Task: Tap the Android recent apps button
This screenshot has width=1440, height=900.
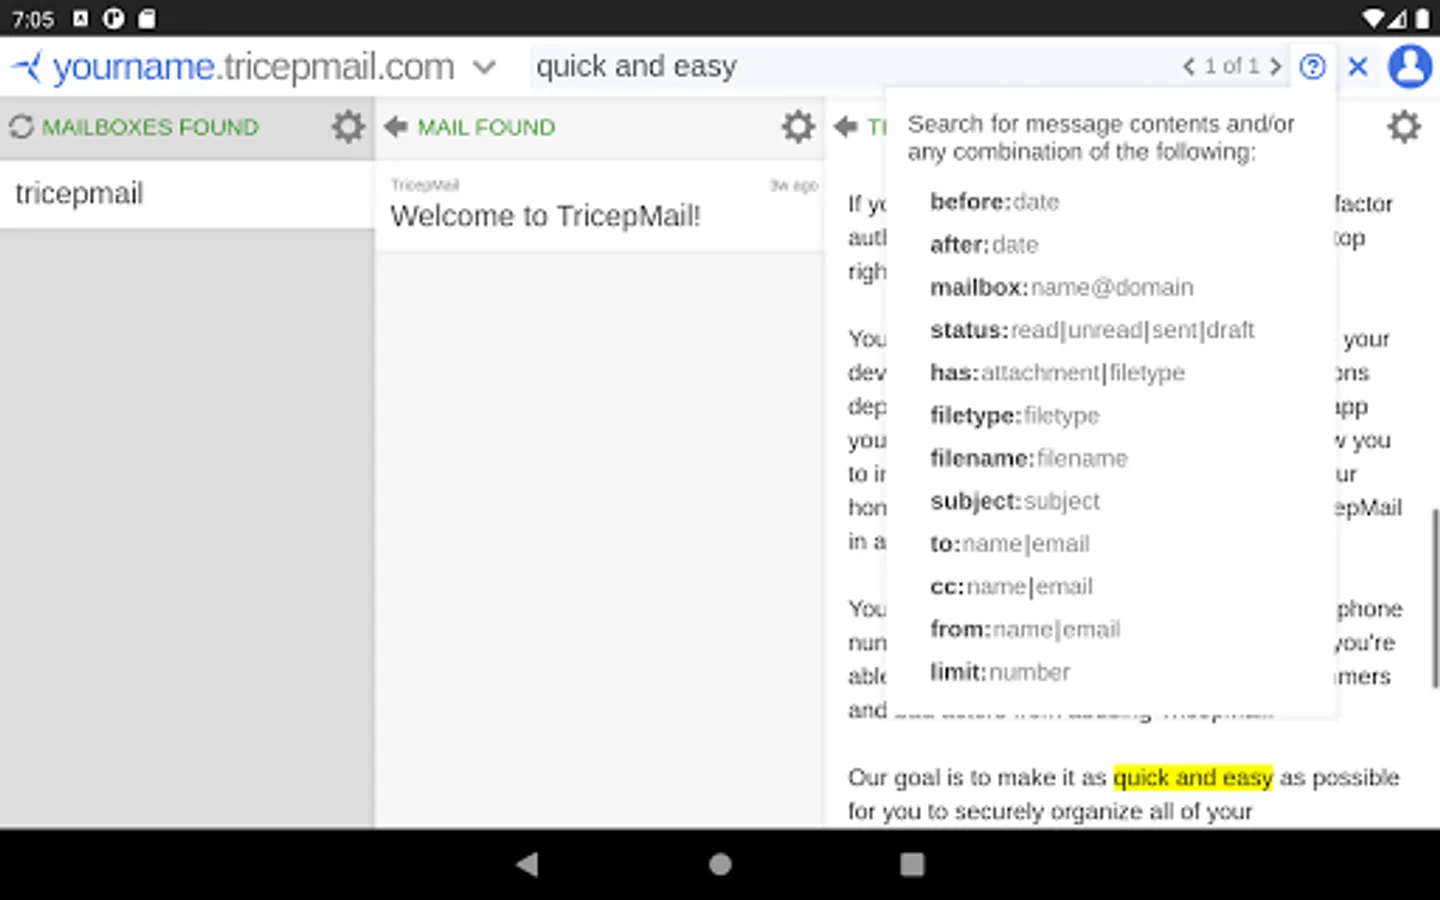Action: 912,864
